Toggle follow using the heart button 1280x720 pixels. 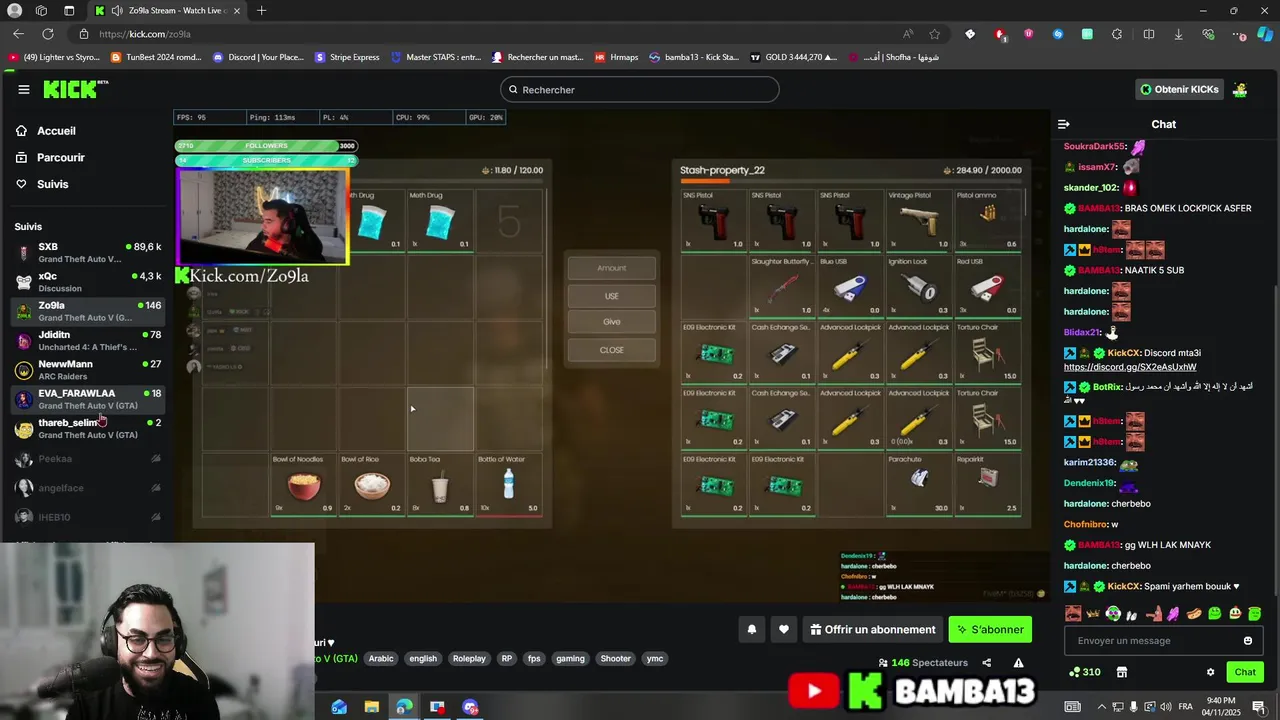pos(784,629)
